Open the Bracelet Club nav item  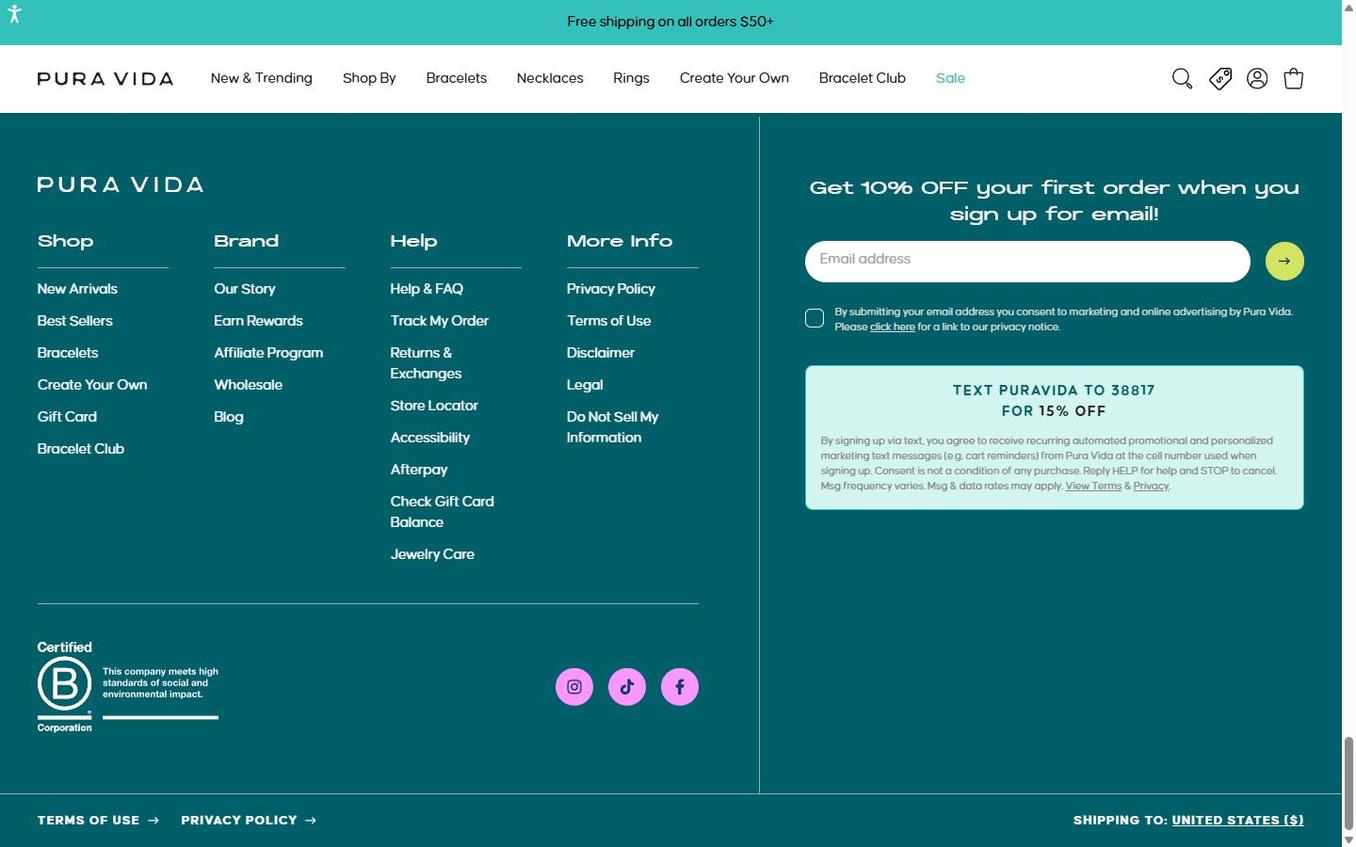point(861,78)
